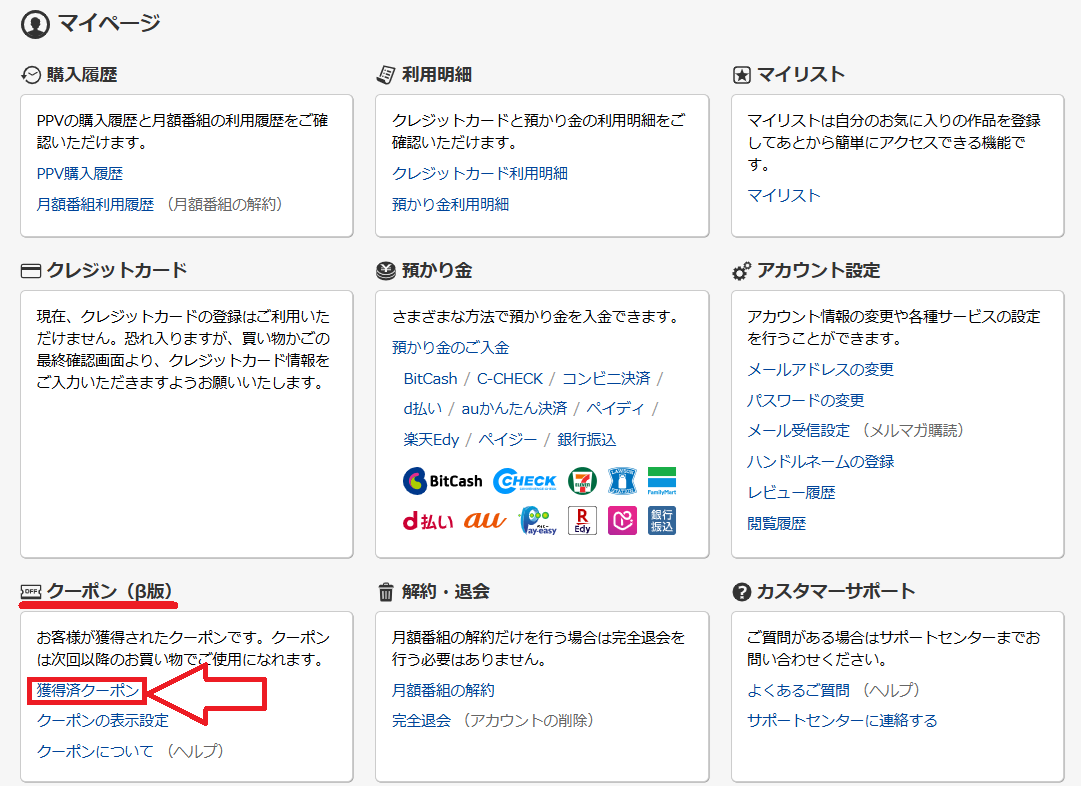The height and width of the screenshot is (786, 1081).
Task: Open 預かり金のご入金 deposit link
Action: click(x=451, y=347)
